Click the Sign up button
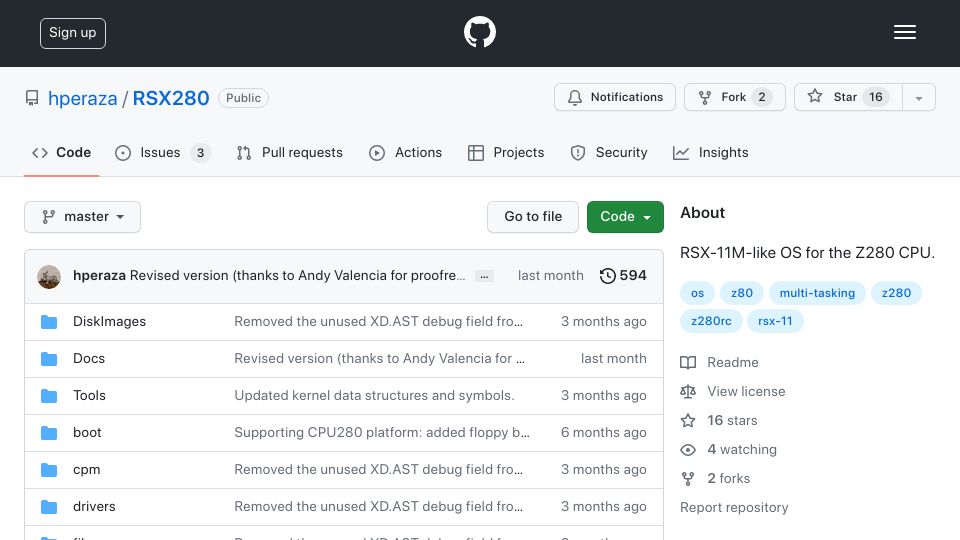 pos(73,33)
